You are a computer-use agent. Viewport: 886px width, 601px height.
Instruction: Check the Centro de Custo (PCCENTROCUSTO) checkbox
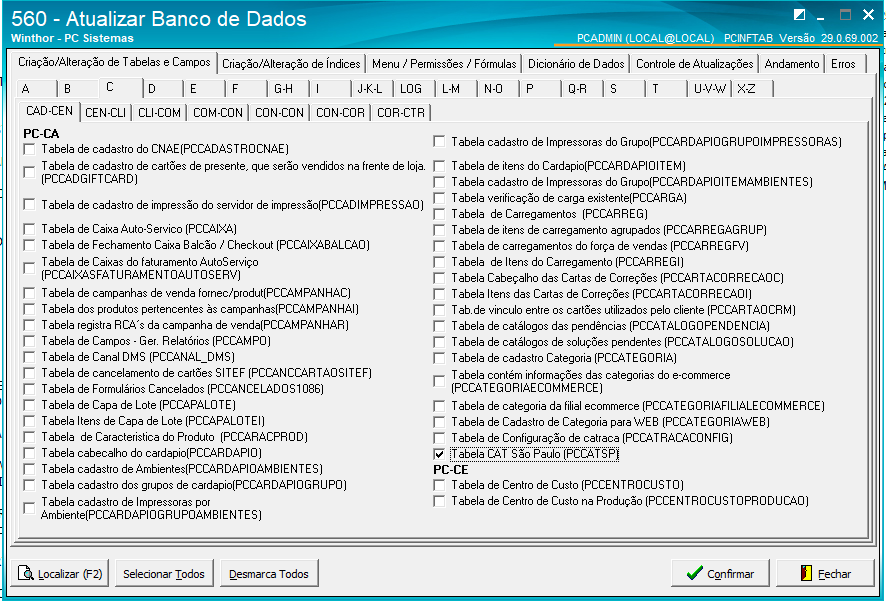click(x=439, y=485)
